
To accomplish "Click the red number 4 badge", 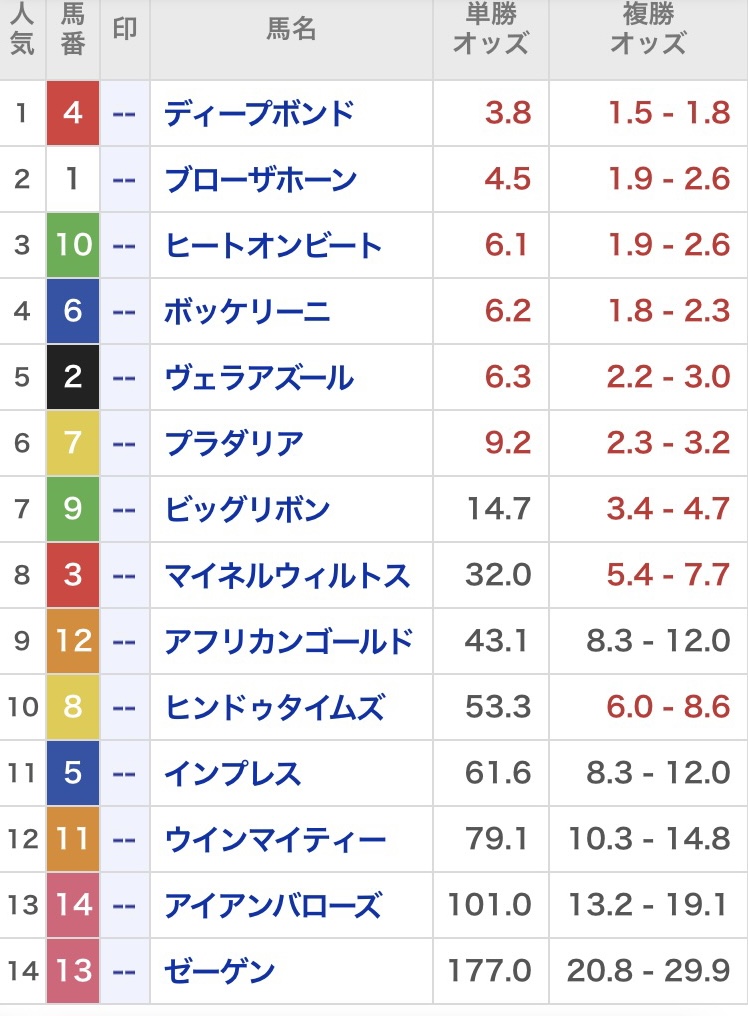I will 73,113.
